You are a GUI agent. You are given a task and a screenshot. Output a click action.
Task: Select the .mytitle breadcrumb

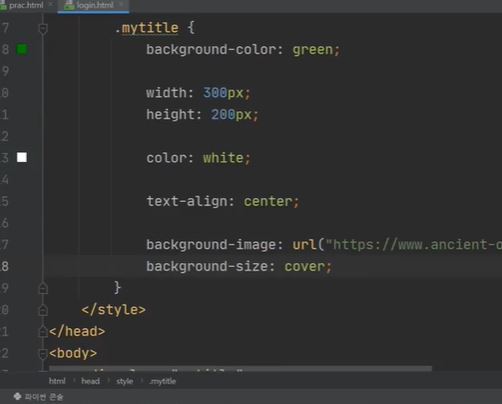(163, 381)
